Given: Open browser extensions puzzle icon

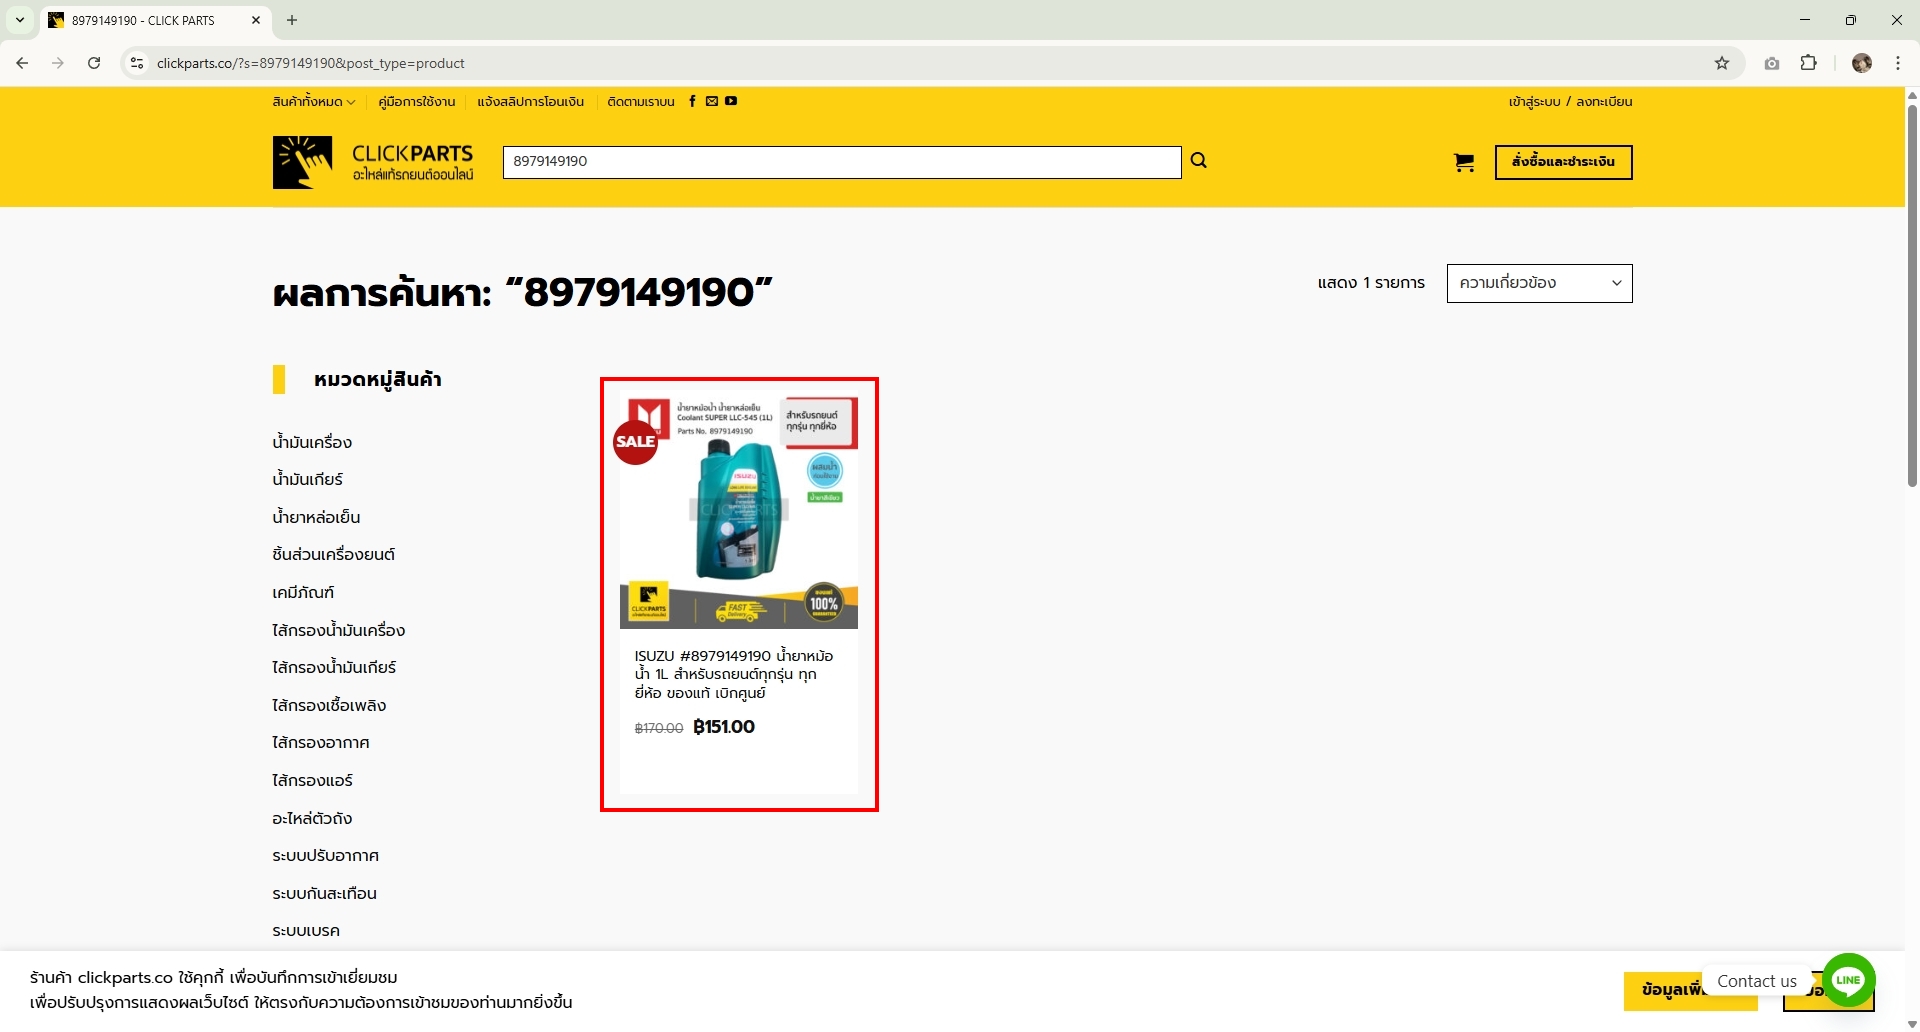Looking at the screenshot, I should [x=1808, y=63].
